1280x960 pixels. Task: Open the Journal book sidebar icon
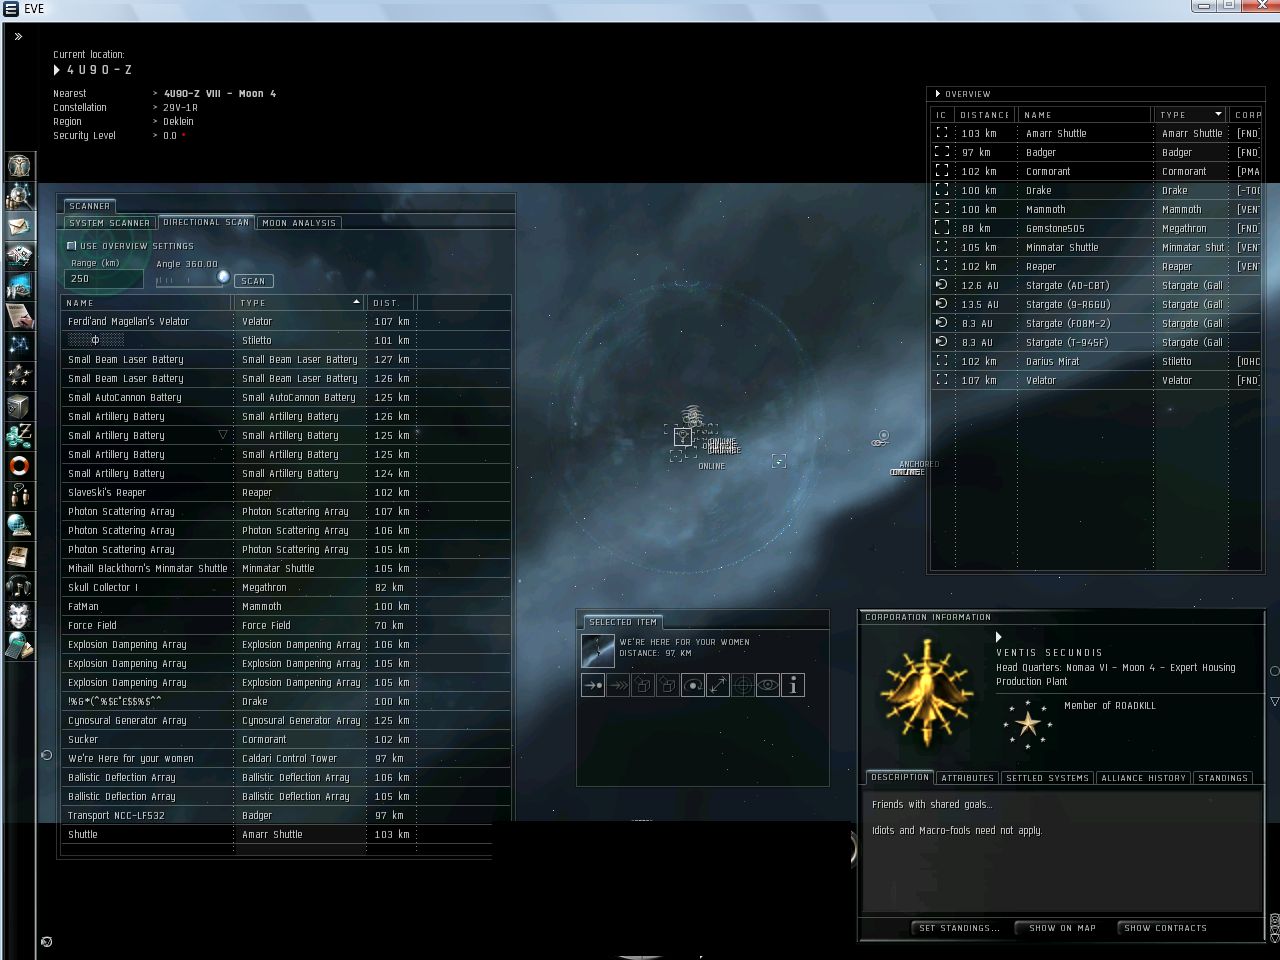[x=19, y=555]
